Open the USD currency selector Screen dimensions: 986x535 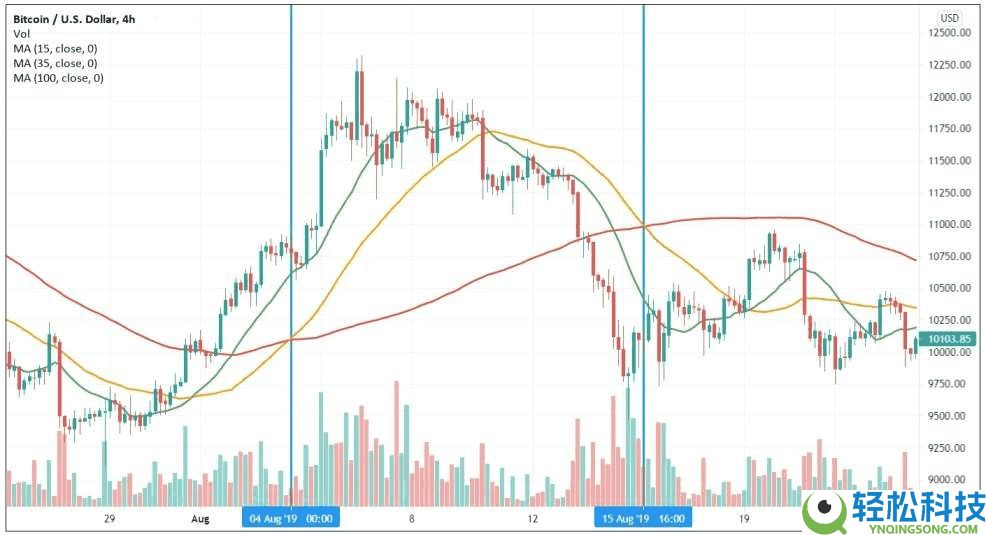click(948, 18)
